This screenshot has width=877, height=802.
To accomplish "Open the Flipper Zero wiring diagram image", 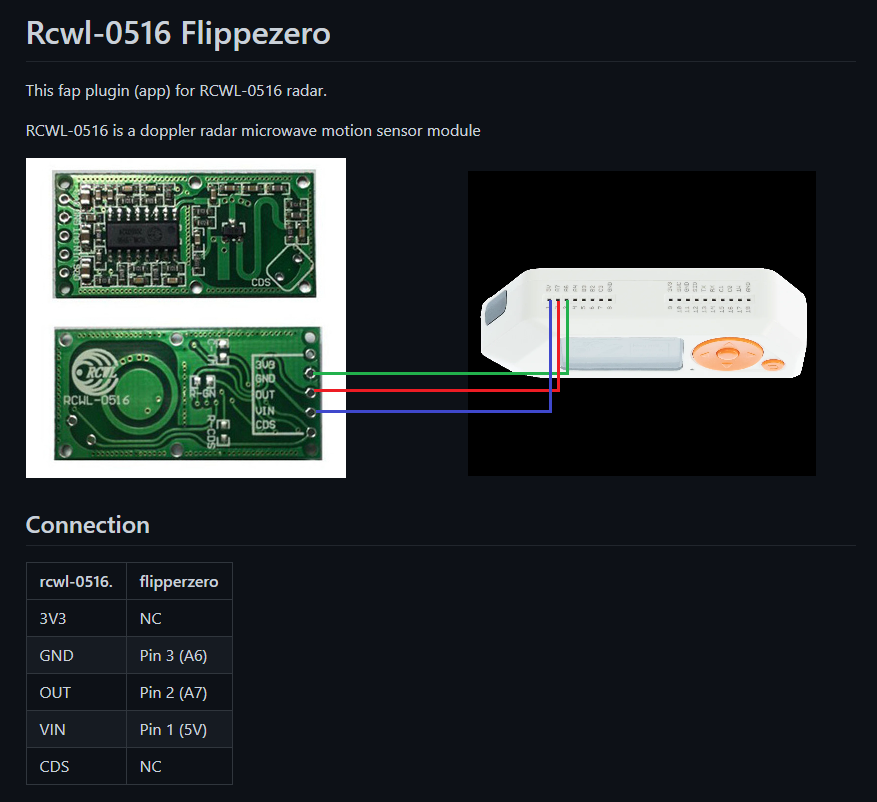I will click(642, 323).
